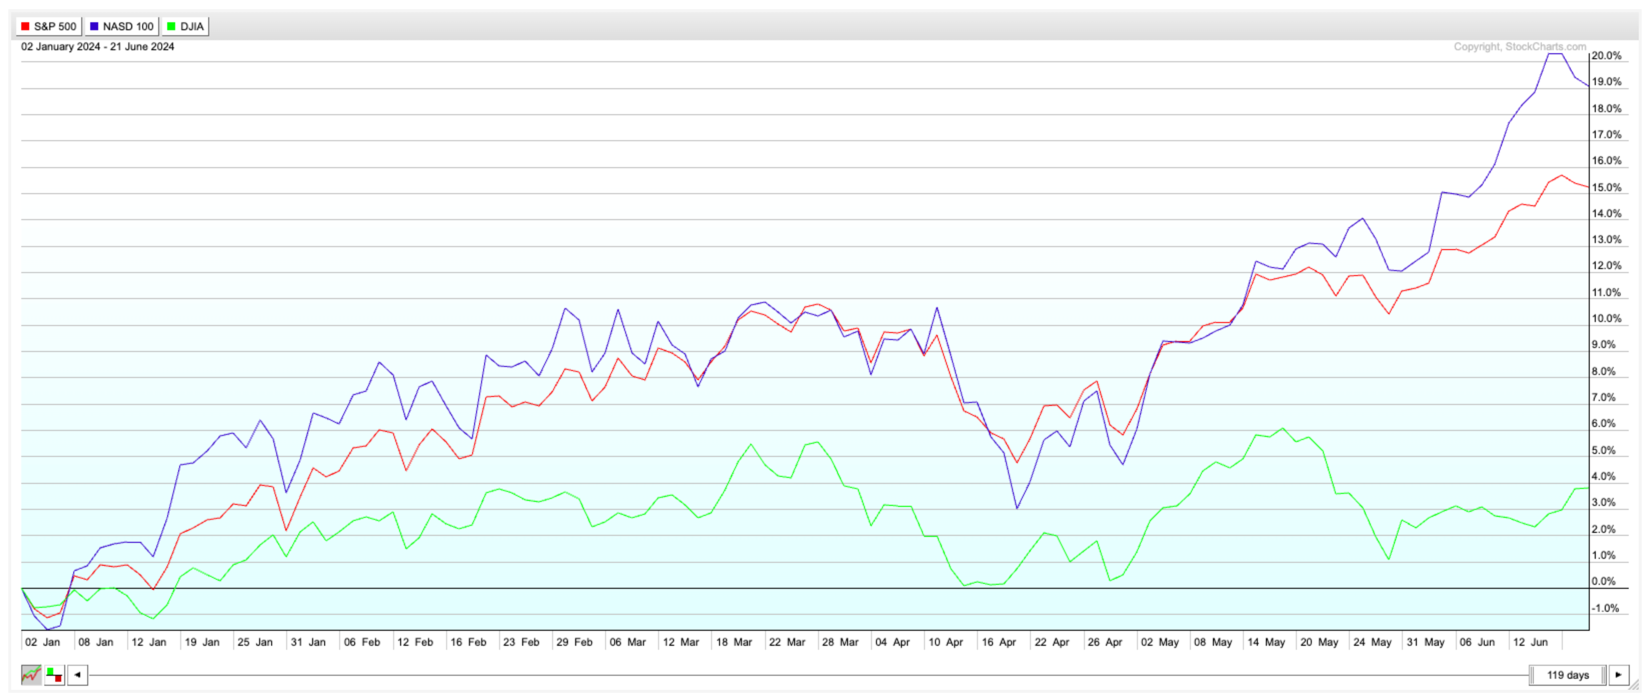Toggle the NASD 100 series in the legend
This screenshot has height=698, width=1645.
[121, 27]
